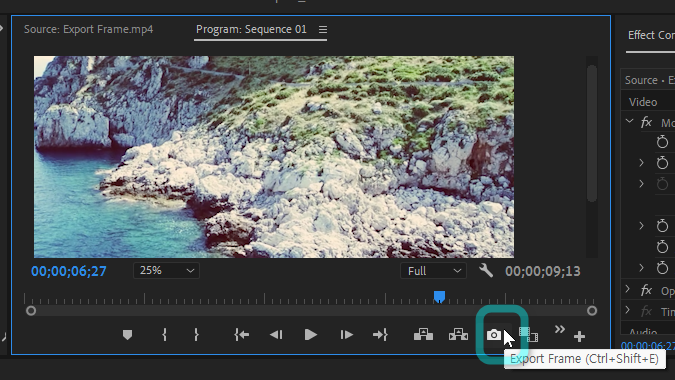Open the 25% zoom level dropdown
The image size is (675, 380).
pyautogui.click(x=166, y=271)
